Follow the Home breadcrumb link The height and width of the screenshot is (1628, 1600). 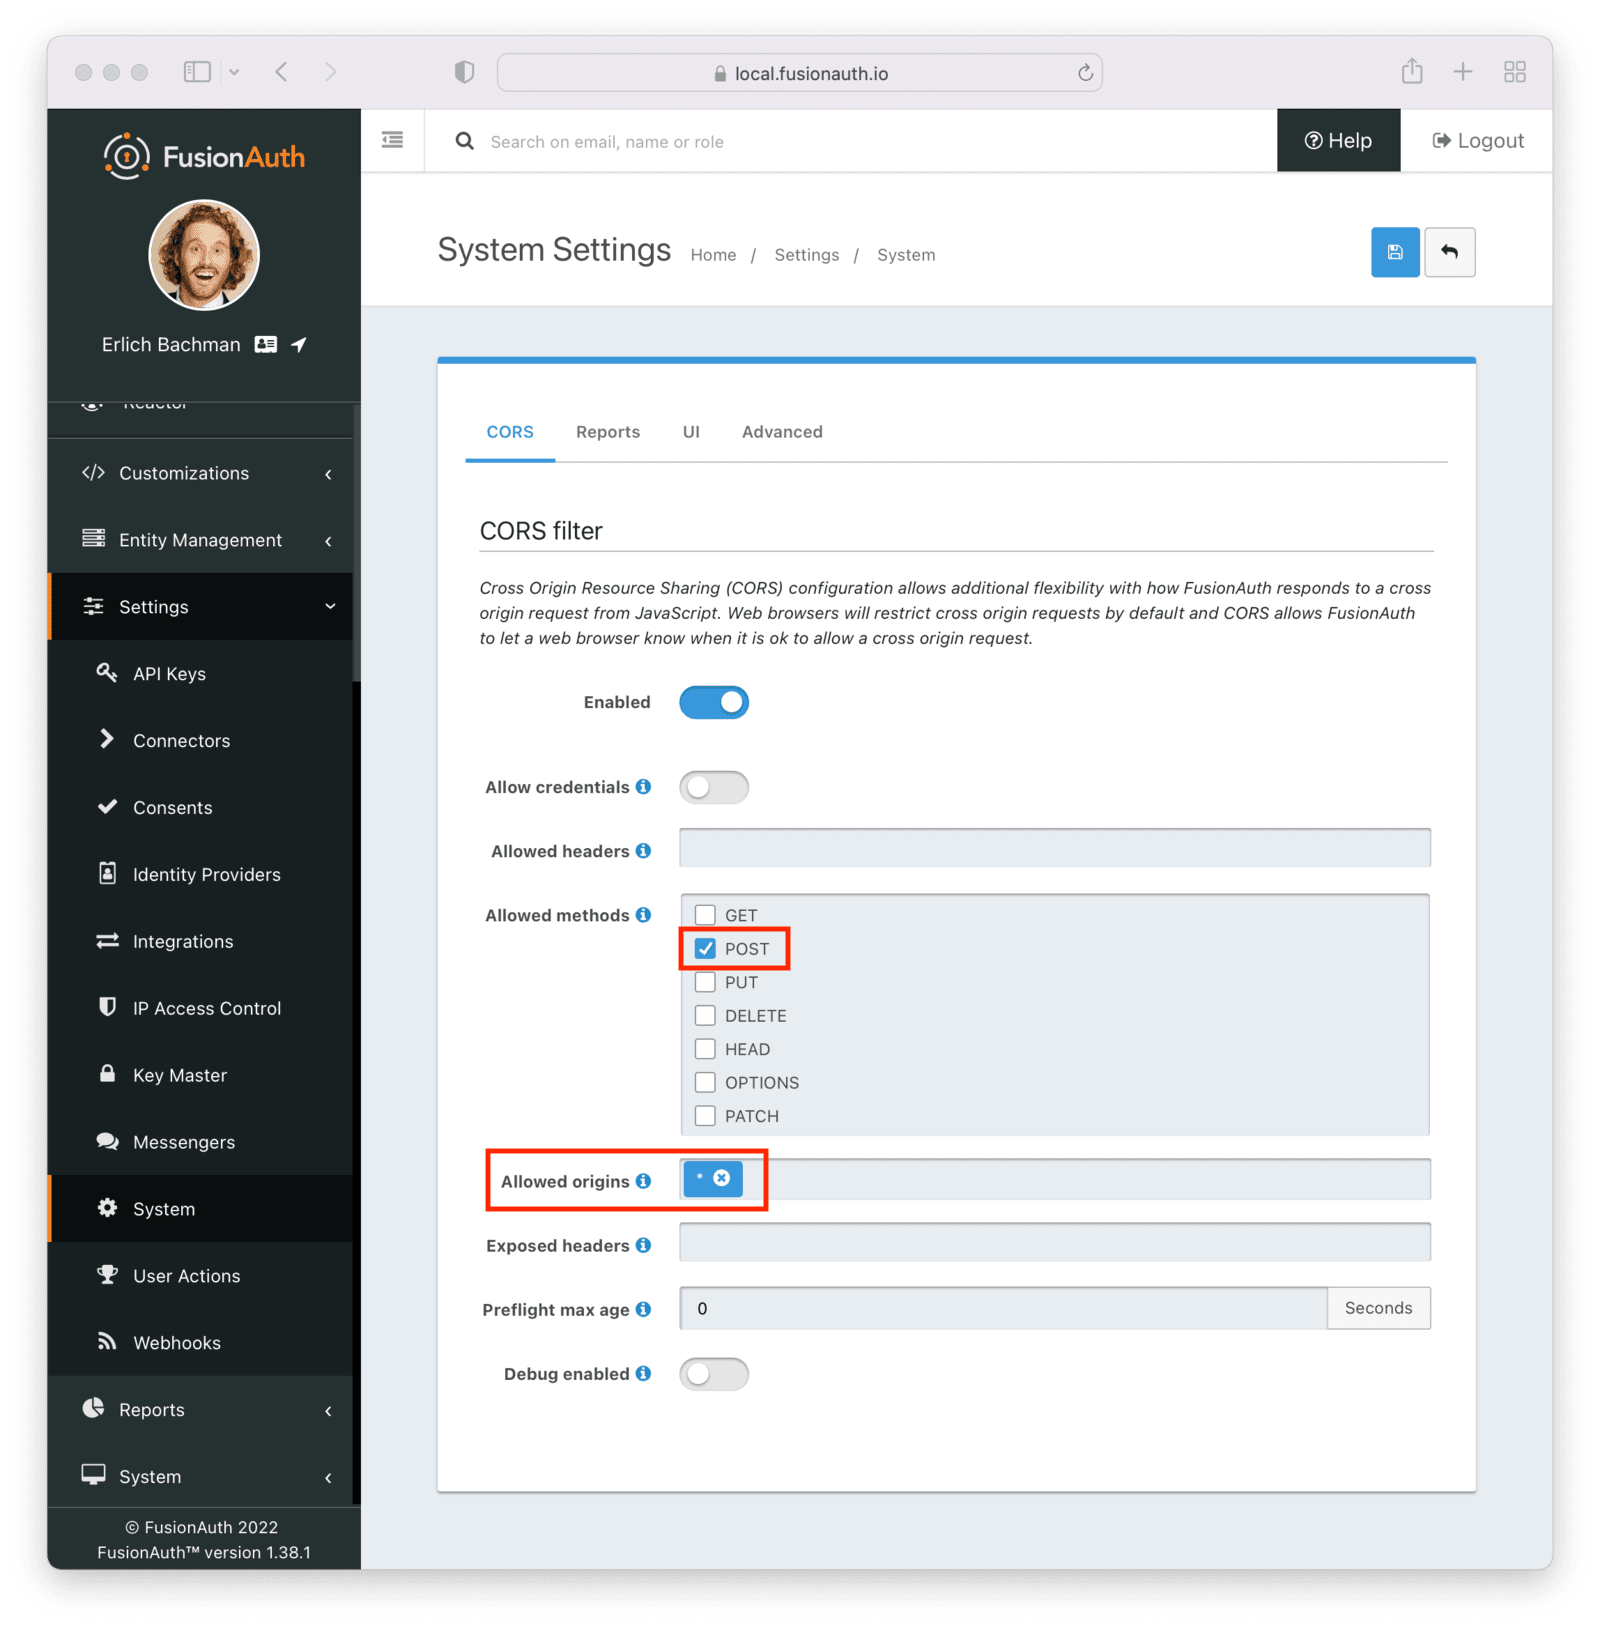click(x=713, y=255)
